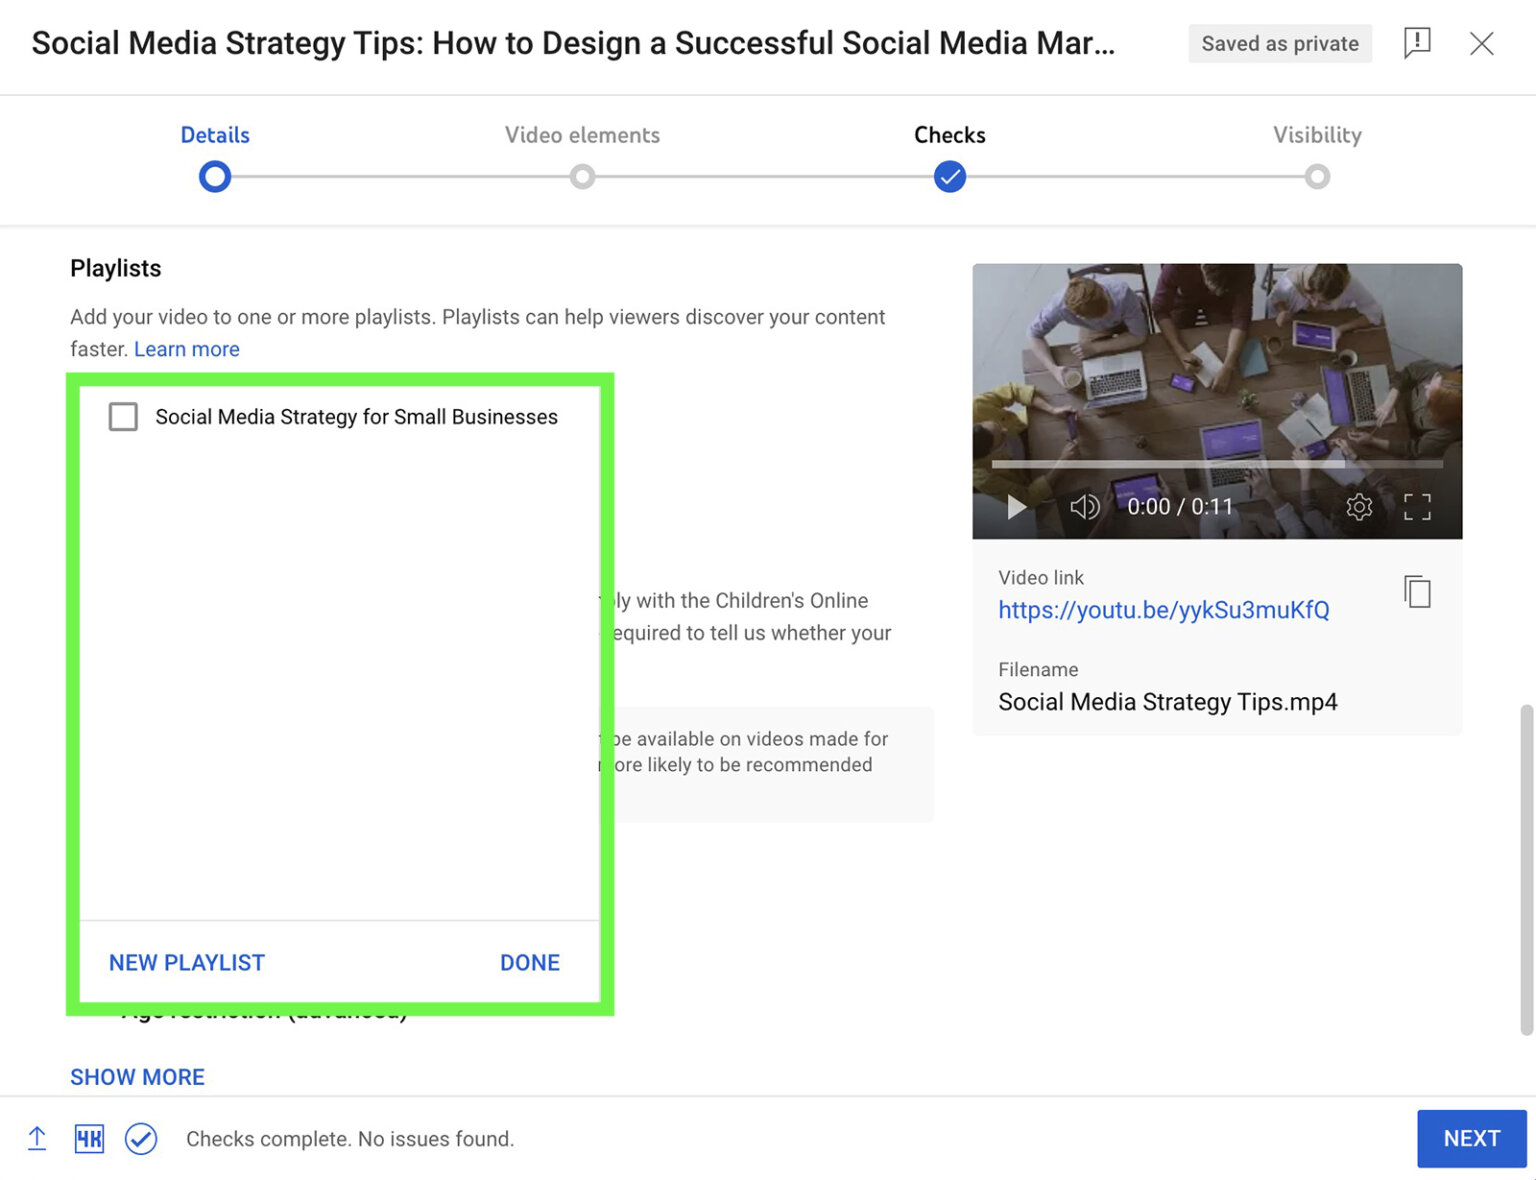Copy the video link using the copy icon
The width and height of the screenshot is (1536, 1180).
point(1417,592)
